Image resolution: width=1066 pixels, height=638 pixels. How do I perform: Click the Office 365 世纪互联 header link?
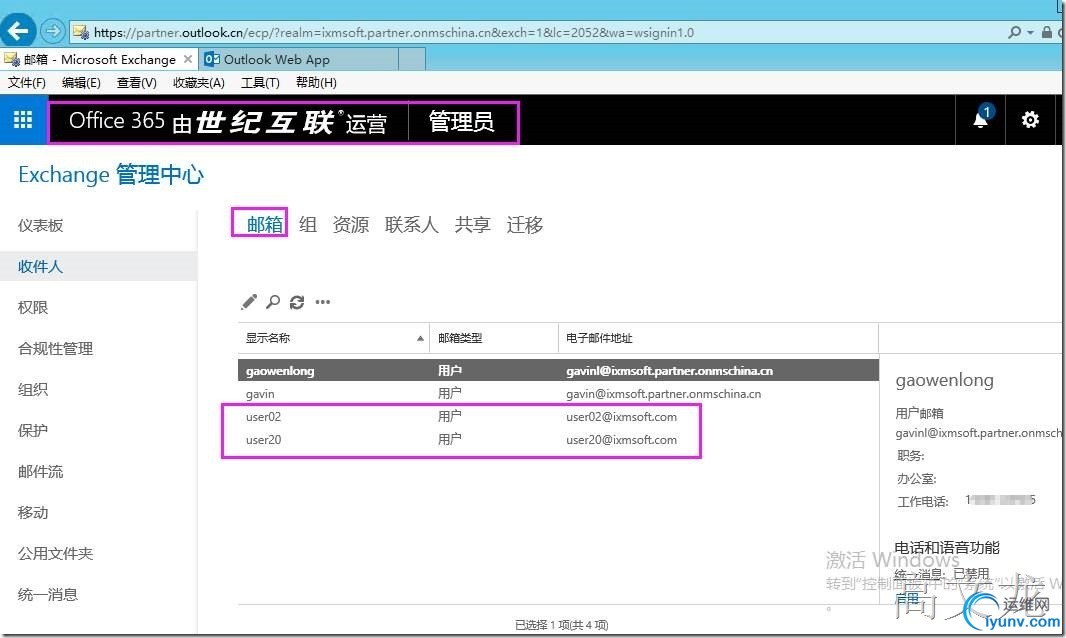[x=228, y=122]
